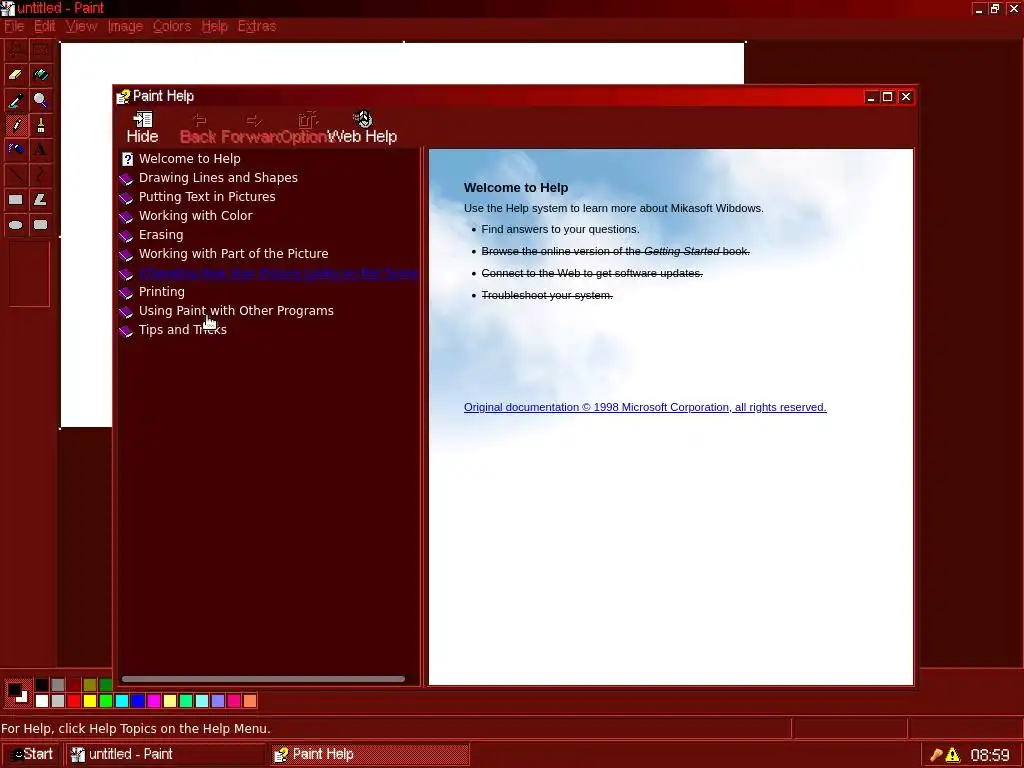Pick the white color swatch
The width and height of the screenshot is (1024, 768).
[x=42, y=701]
